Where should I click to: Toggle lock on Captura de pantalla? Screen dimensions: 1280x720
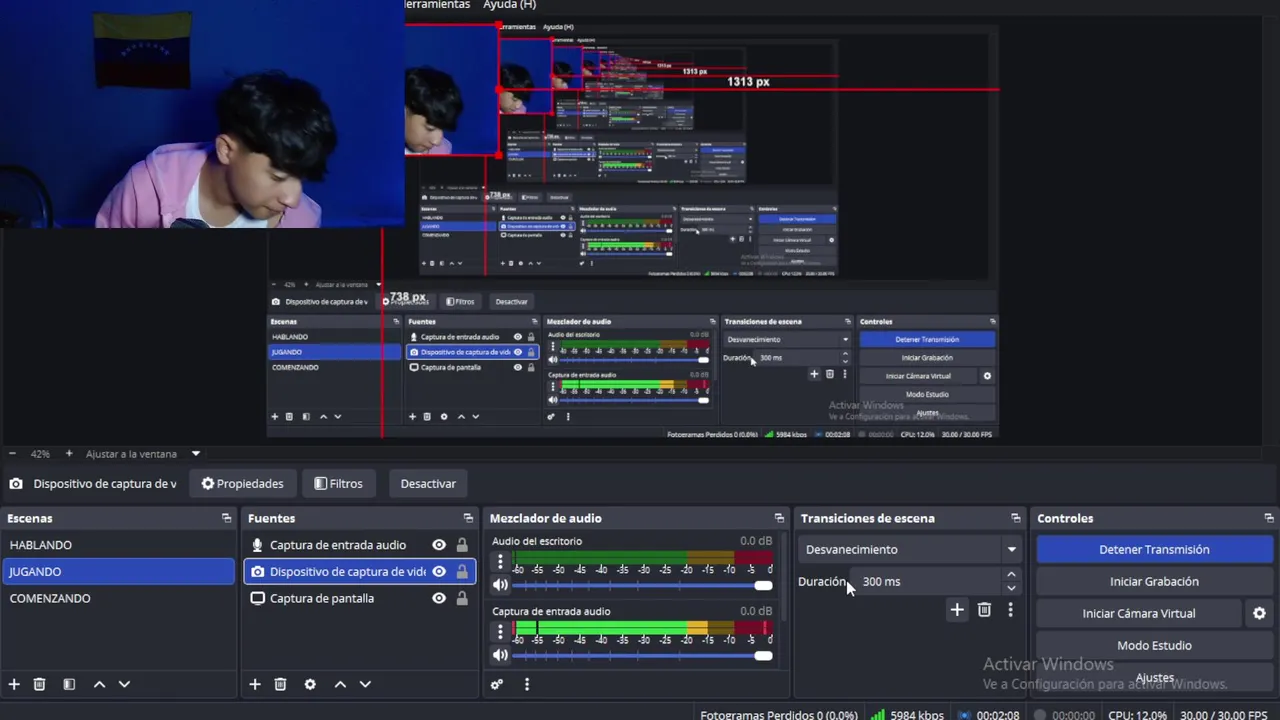tap(462, 598)
